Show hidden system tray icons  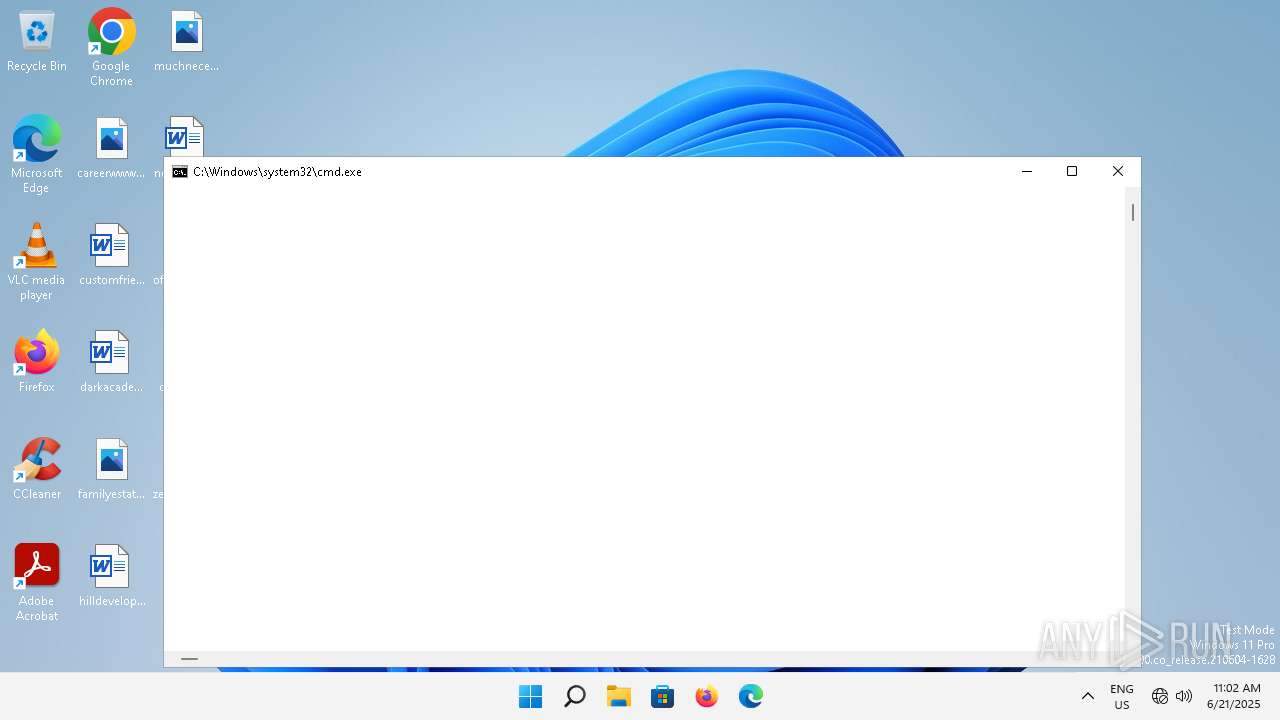pyautogui.click(x=1088, y=696)
